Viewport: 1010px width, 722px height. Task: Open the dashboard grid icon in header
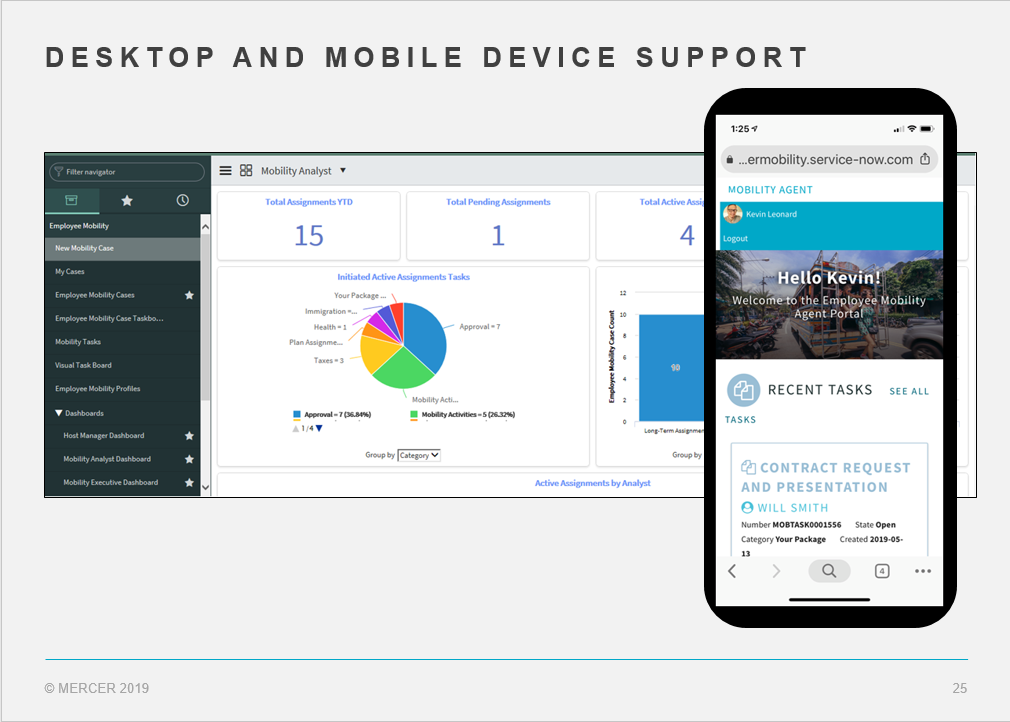pyautogui.click(x=245, y=171)
